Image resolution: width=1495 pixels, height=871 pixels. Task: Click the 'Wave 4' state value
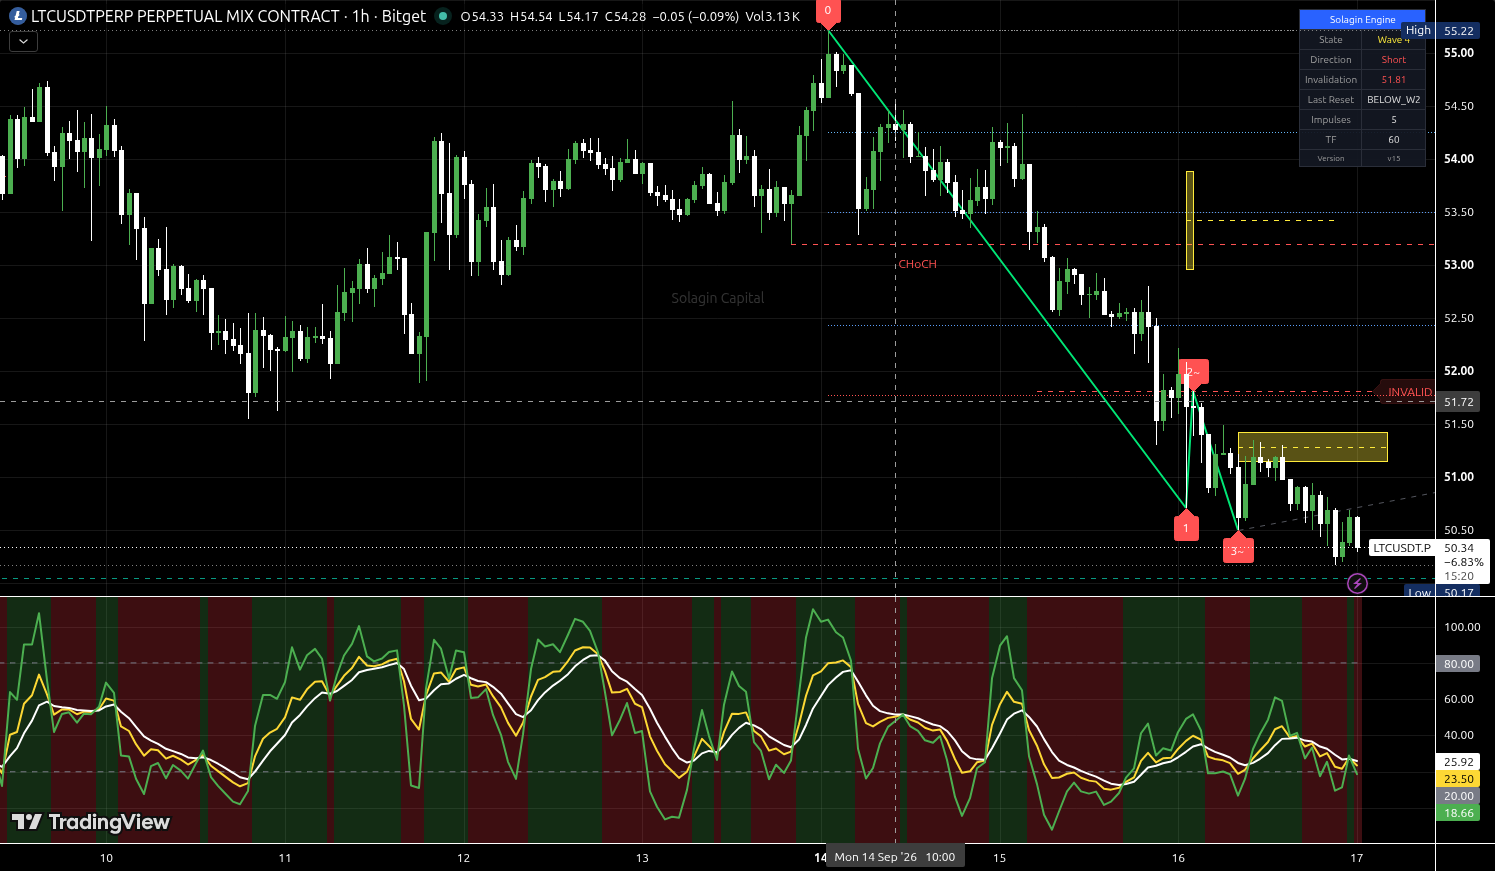point(1393,40)
